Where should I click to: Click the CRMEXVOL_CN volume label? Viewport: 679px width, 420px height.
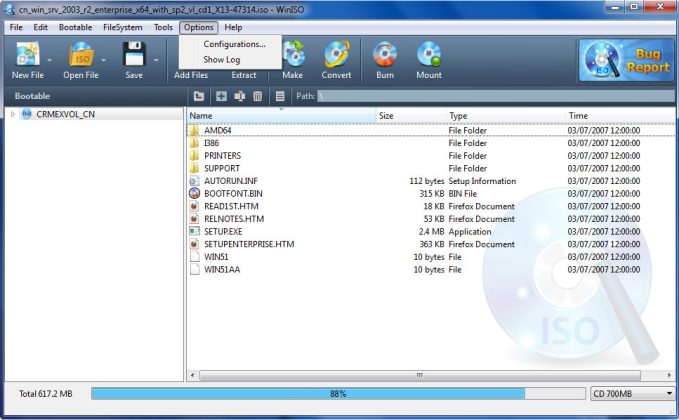coord(65,114)
